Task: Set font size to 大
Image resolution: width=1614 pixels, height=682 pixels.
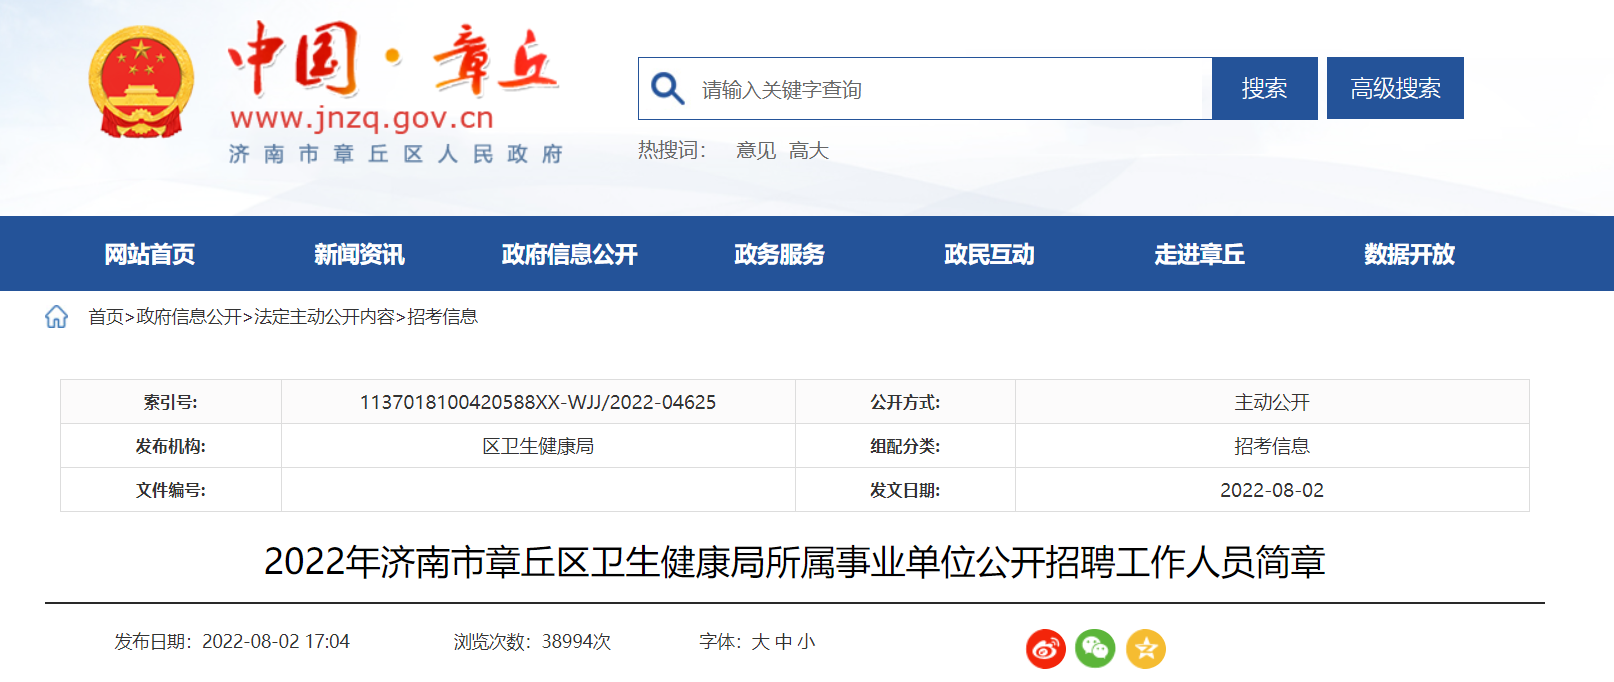Action: [760, 642]
